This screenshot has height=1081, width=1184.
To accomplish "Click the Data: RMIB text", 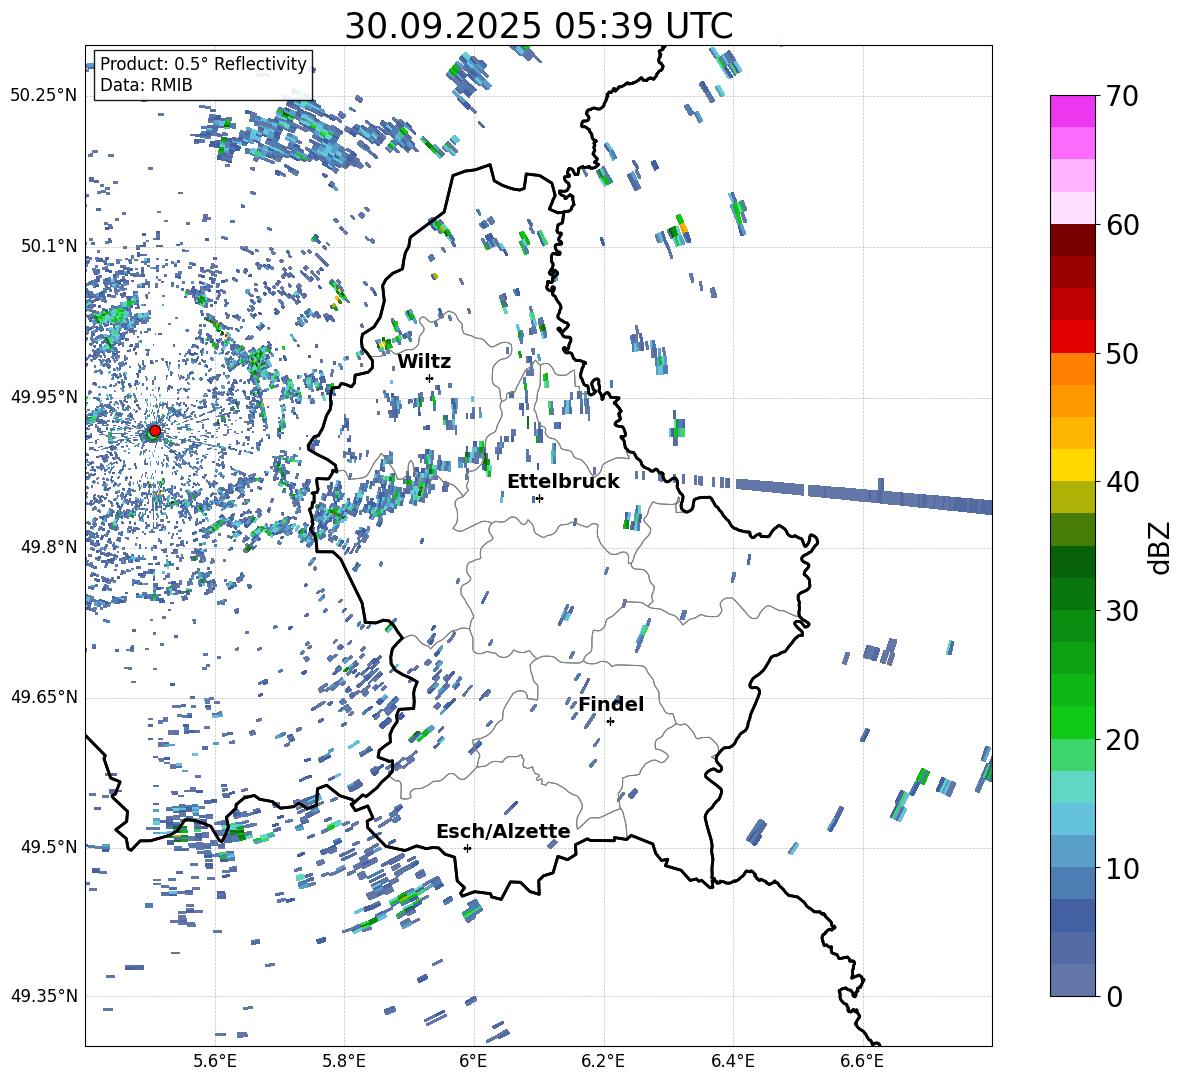I will click(x=146, y=86).
